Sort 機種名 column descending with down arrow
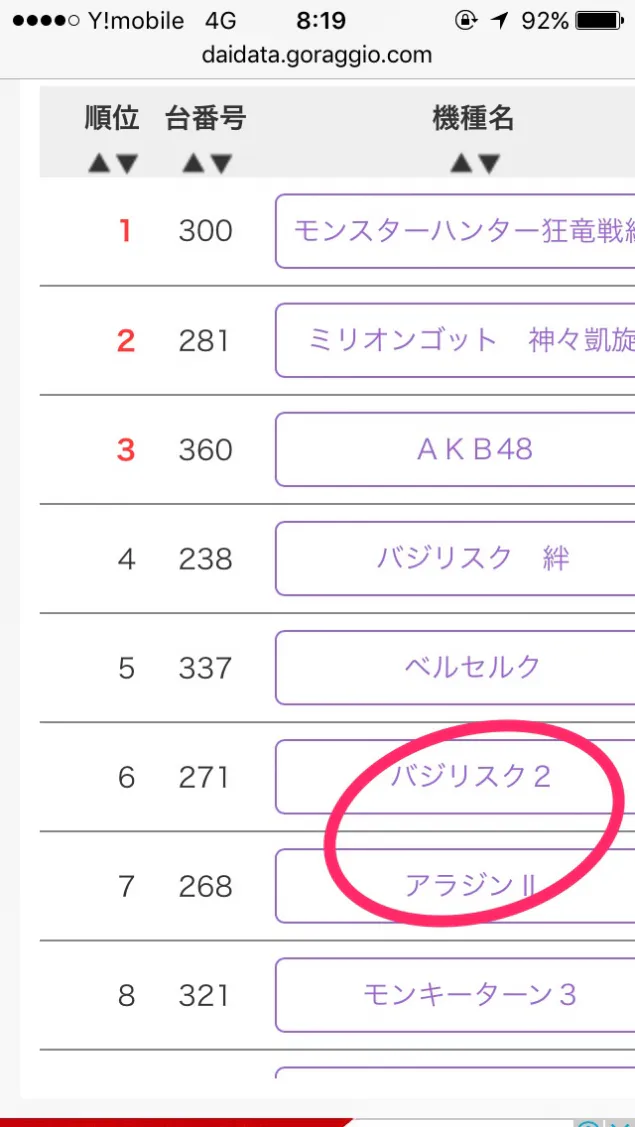This screenshot has width=635, height=1127. pos(488,165)
